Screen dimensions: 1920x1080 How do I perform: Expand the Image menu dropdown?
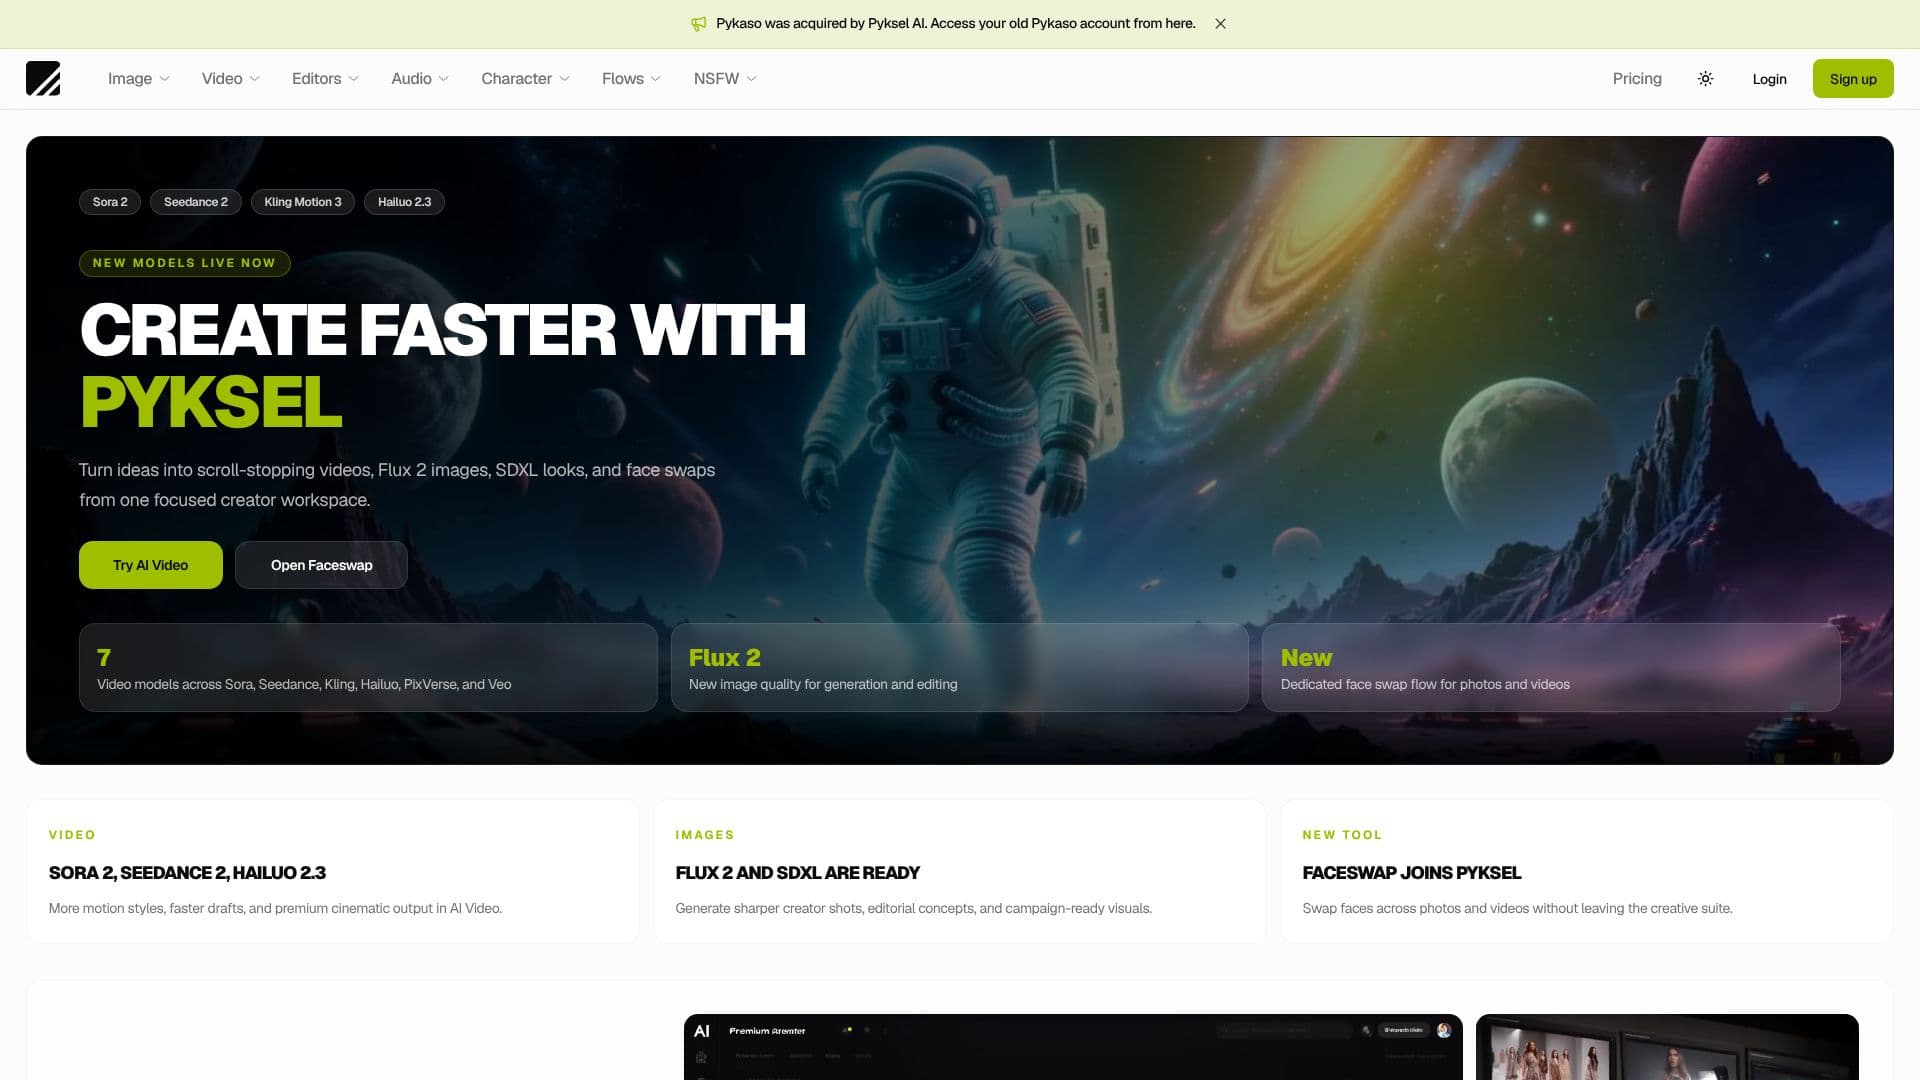pos(138,79)
